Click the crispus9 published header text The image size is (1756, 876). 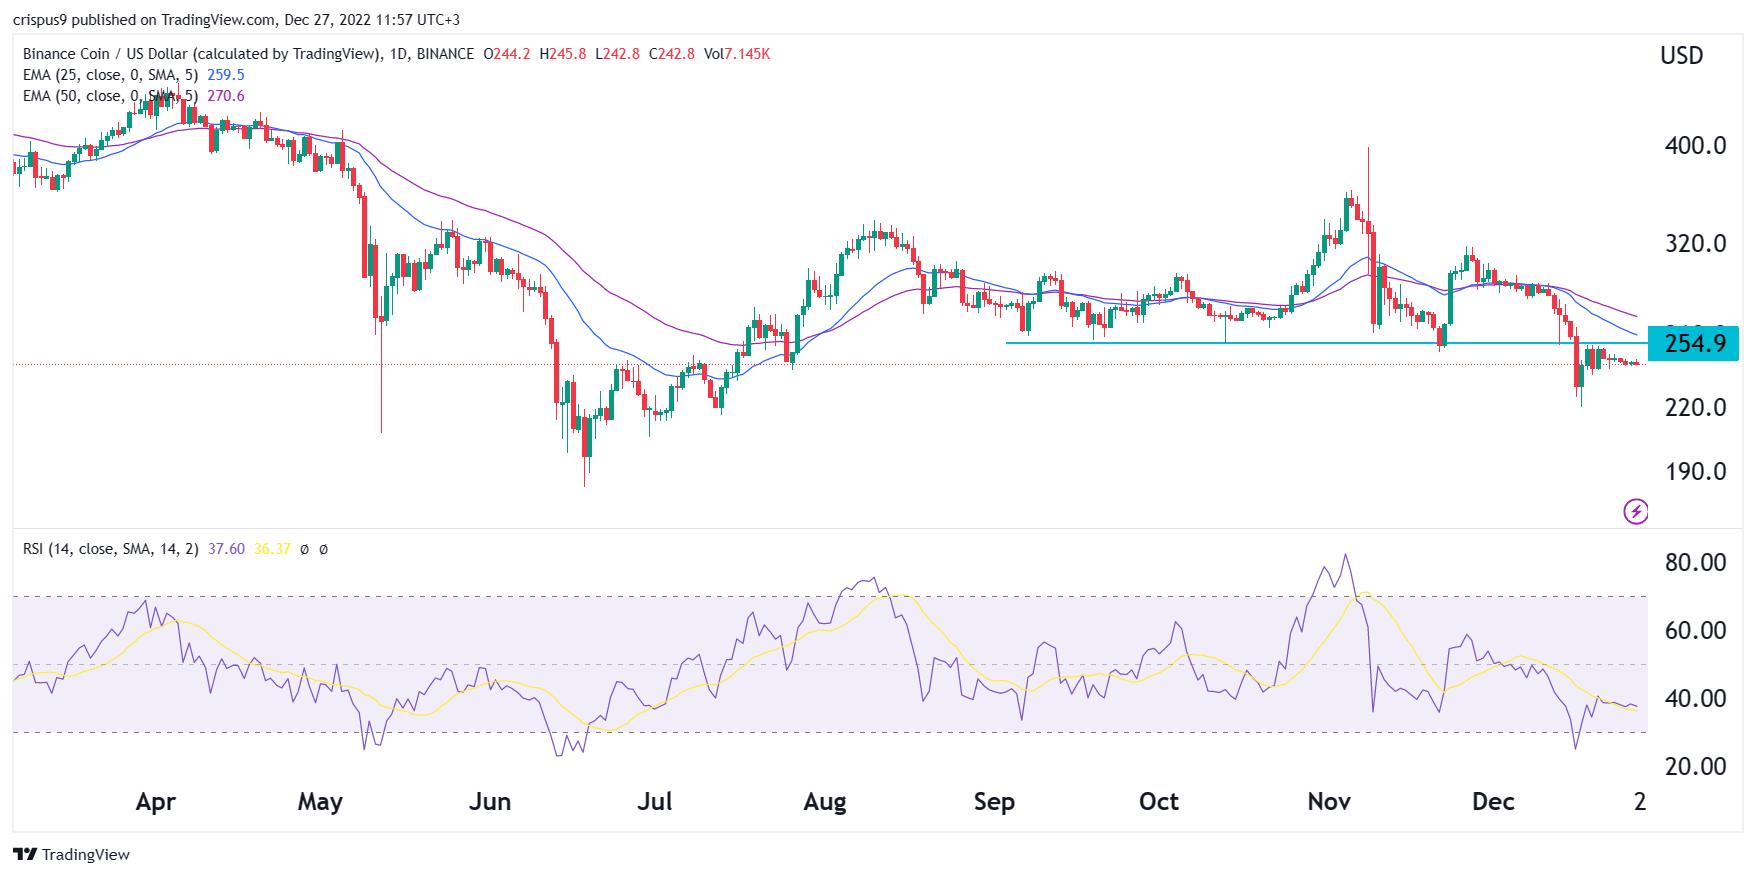tap(236, 20)
